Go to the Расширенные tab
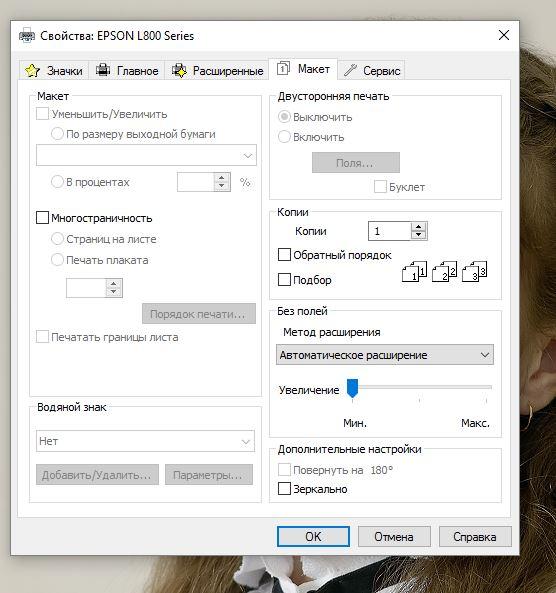 [217, 70]
